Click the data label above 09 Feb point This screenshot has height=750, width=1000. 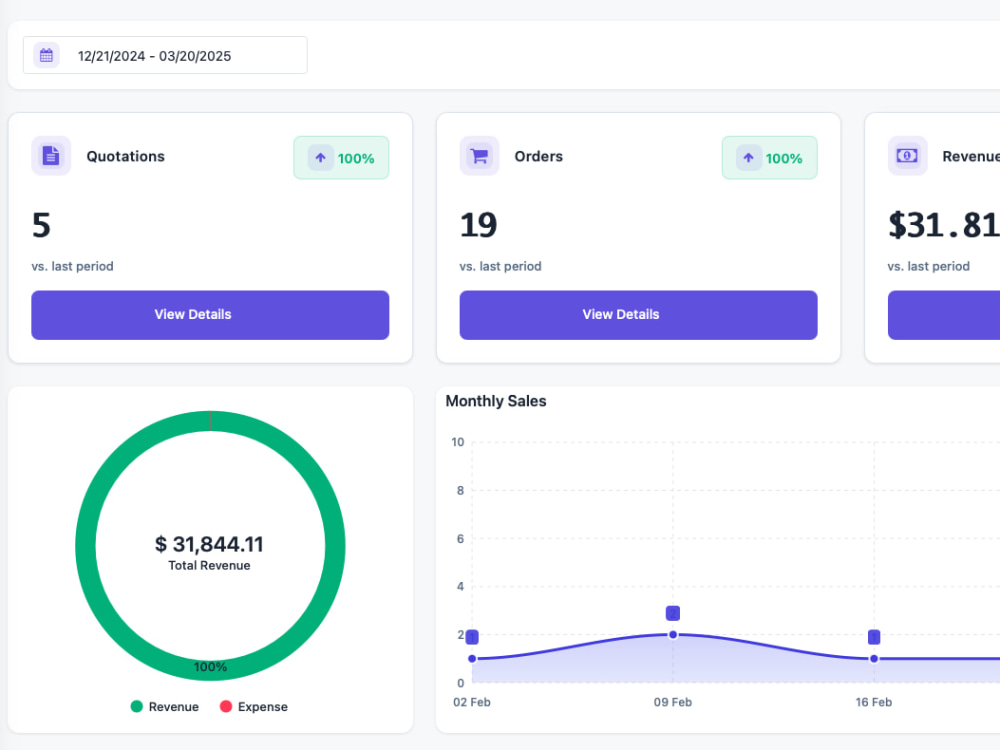(673, 613)
